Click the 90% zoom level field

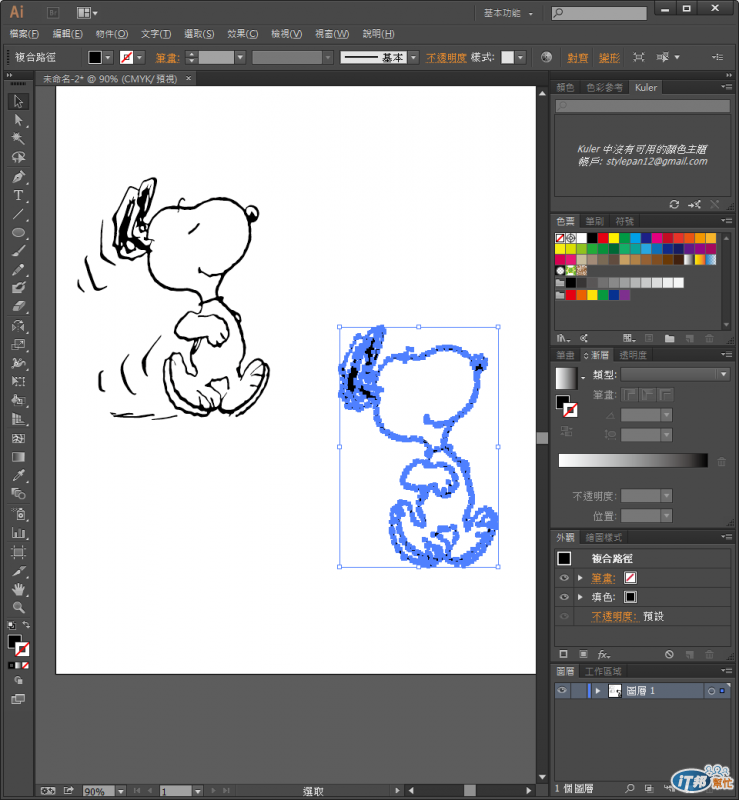click(x=98, y=791)
